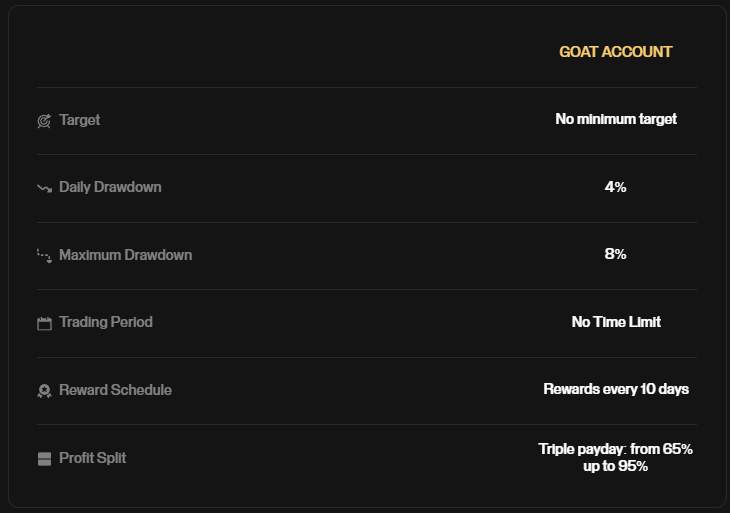Image resolution: width=730 pixels, height=513 pixels.
Task: Click the "up to 95%" text line
Action: pyautogui.click(x=615, y=466)
